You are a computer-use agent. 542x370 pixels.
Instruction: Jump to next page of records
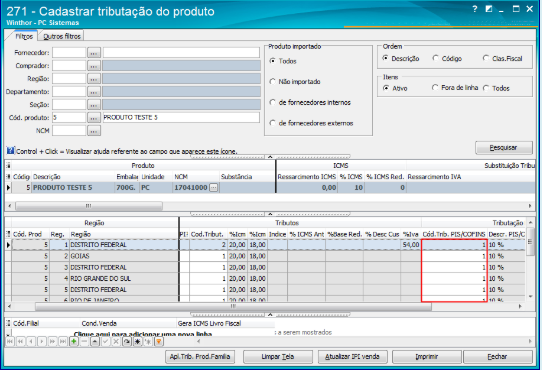53,342
